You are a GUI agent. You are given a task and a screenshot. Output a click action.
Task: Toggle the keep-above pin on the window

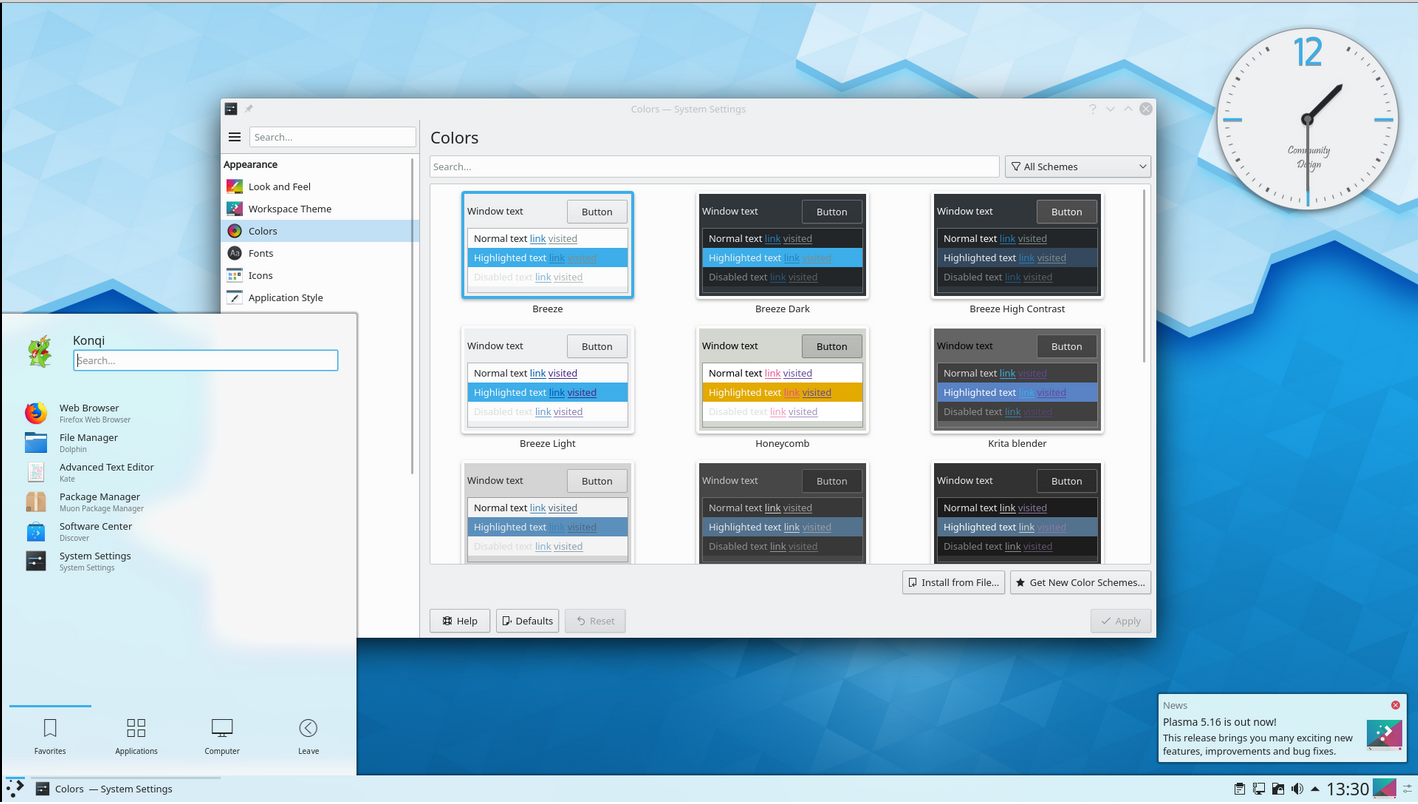[248, 108]
